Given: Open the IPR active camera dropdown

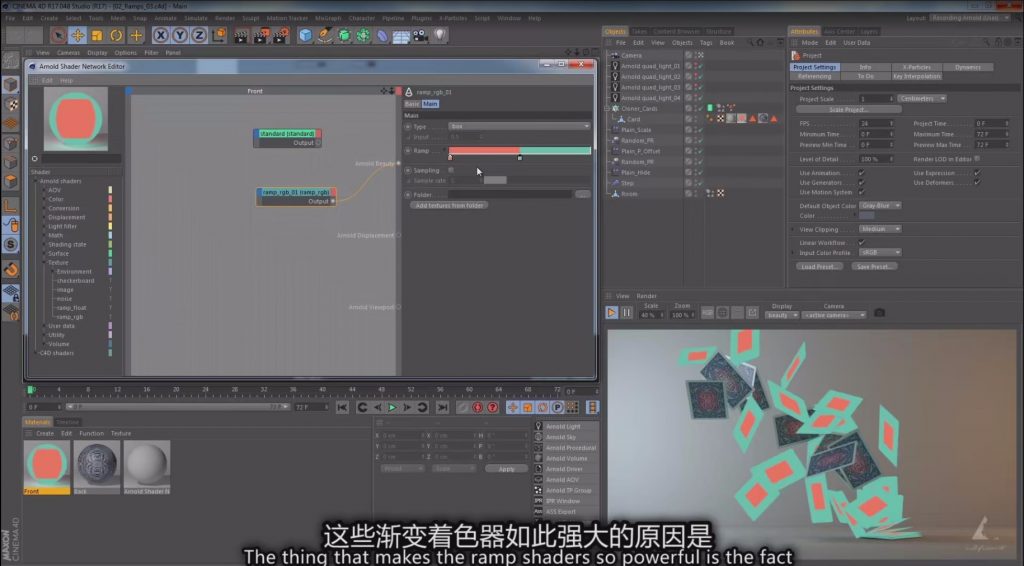Looking at the screenshot, I should click(834, 315).
